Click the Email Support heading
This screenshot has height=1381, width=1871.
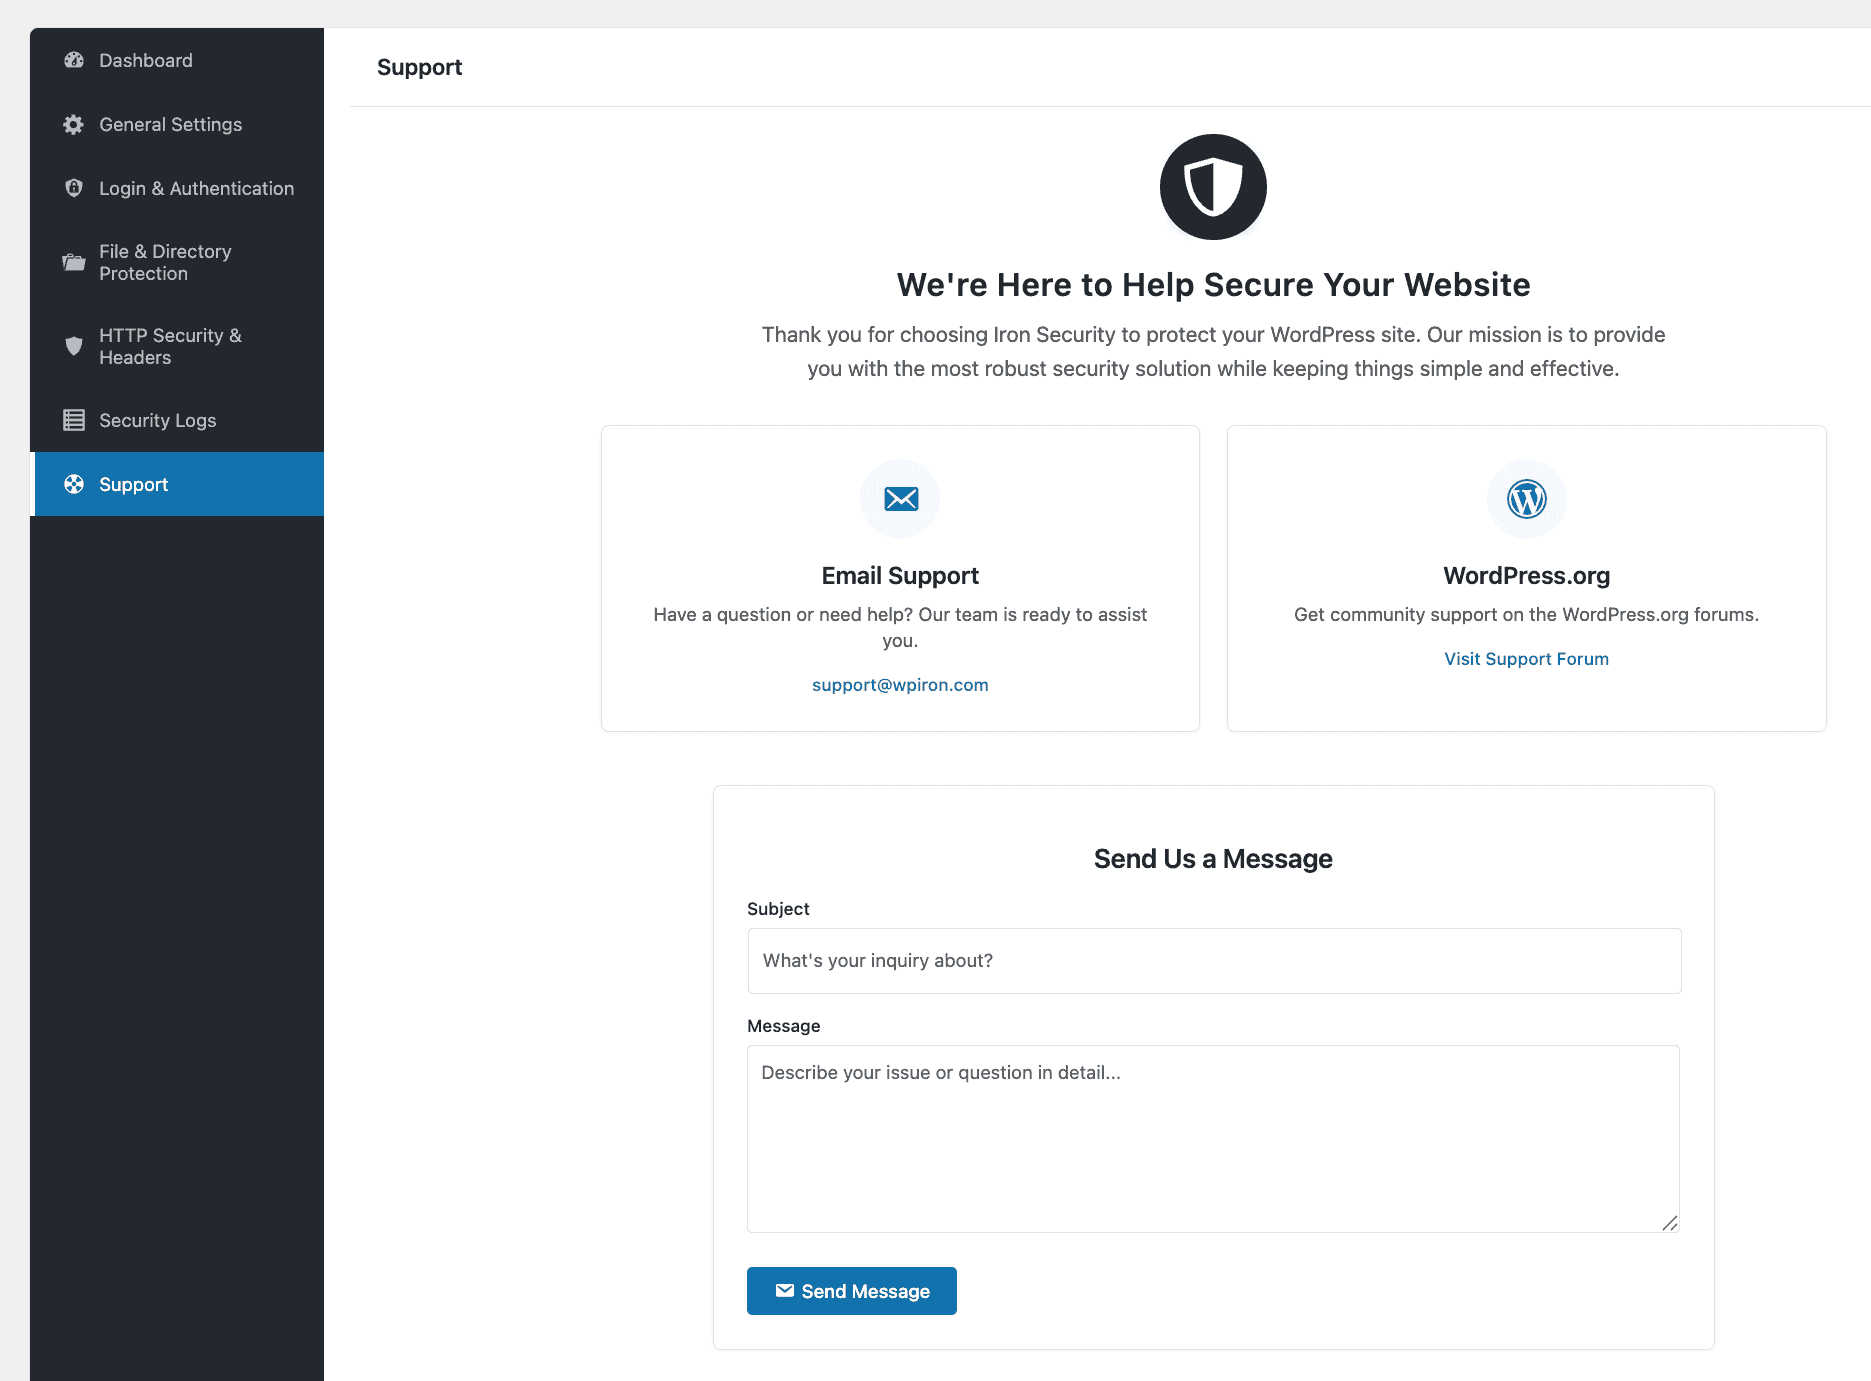pos(900,576)
